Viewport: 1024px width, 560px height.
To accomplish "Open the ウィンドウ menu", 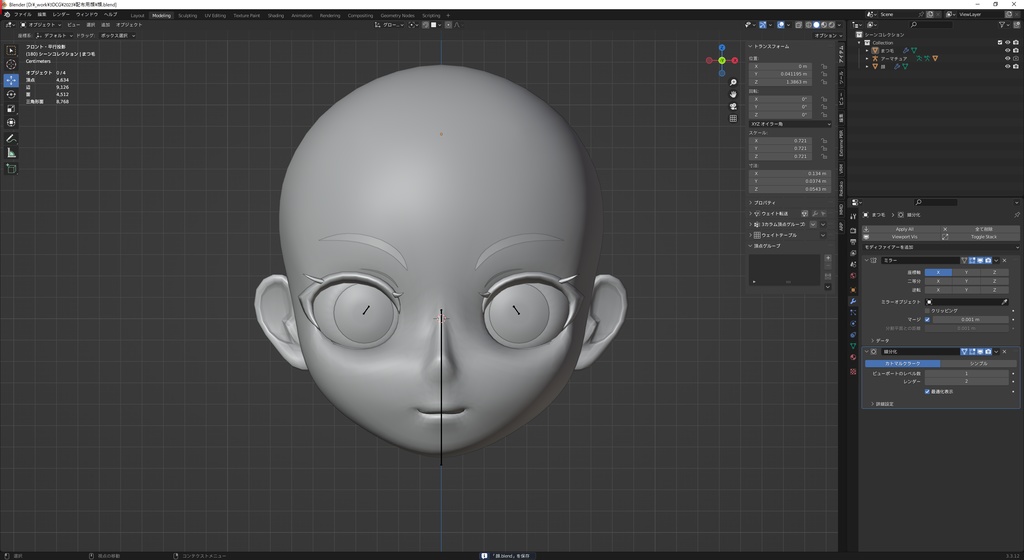I will (87, 14).
